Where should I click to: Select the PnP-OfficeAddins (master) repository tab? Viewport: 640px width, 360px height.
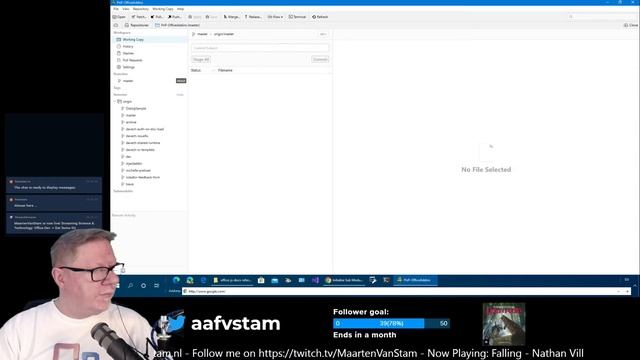[x=177, y=25]
